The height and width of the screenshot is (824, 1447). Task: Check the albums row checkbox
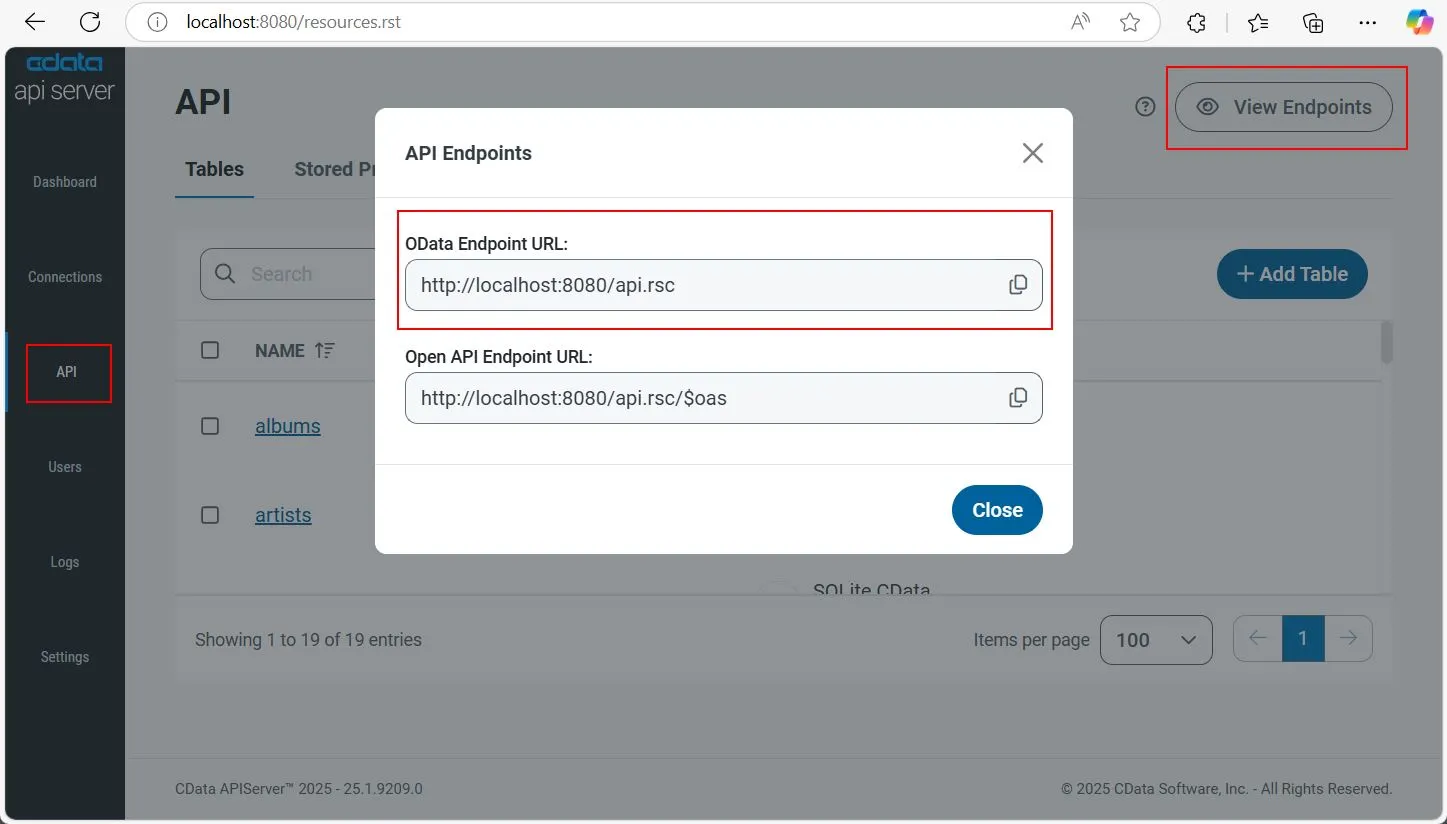coord(210,425)
